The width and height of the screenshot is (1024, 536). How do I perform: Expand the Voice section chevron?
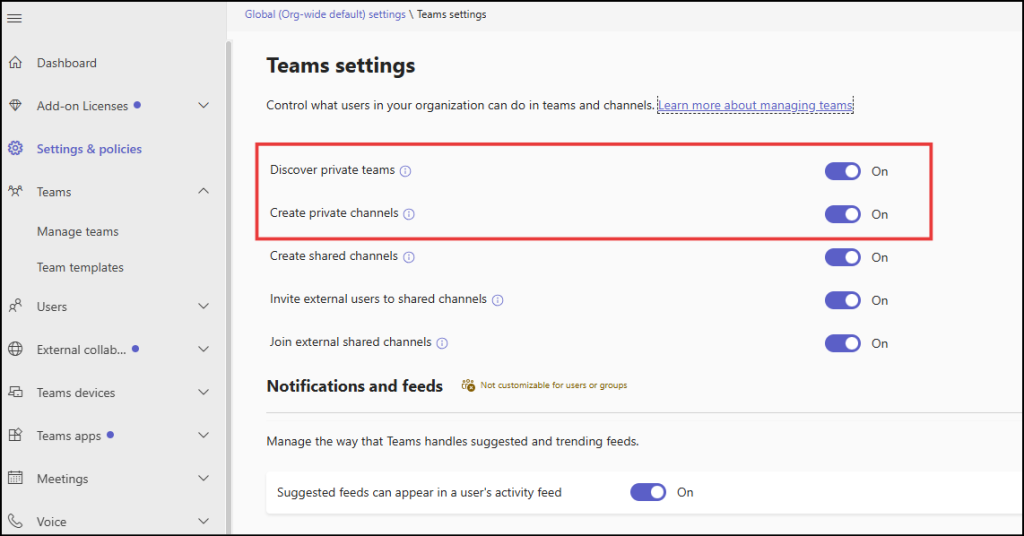point(204,521)
